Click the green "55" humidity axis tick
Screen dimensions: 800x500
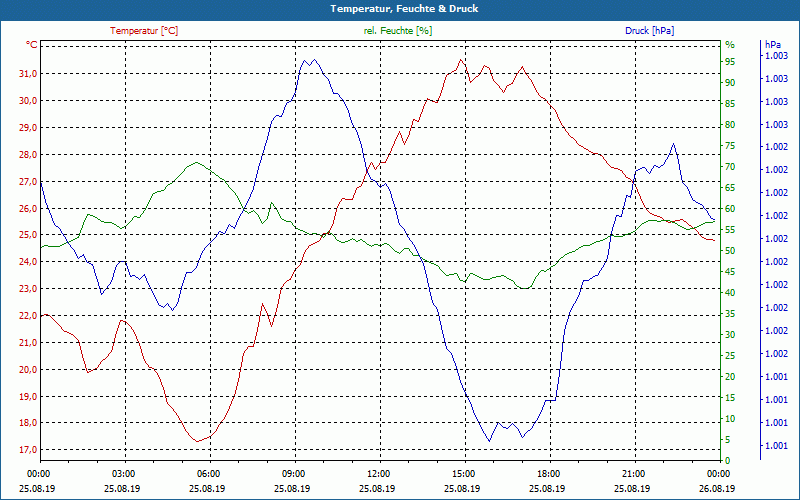730,230
